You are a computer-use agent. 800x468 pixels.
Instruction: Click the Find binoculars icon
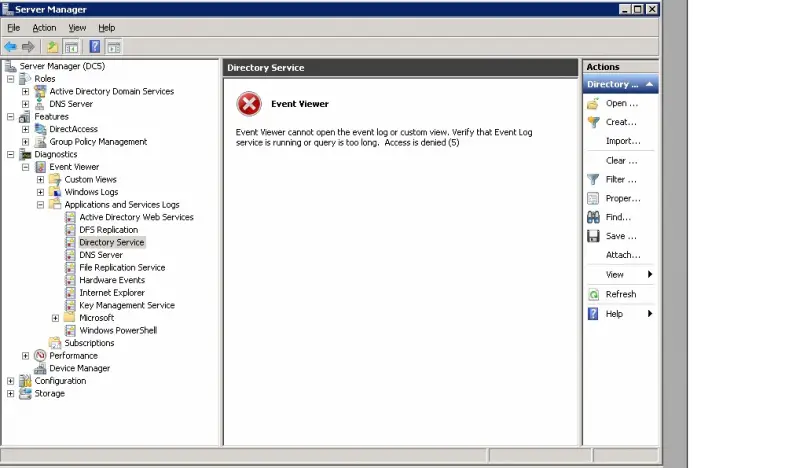click(x=593, y=217)
